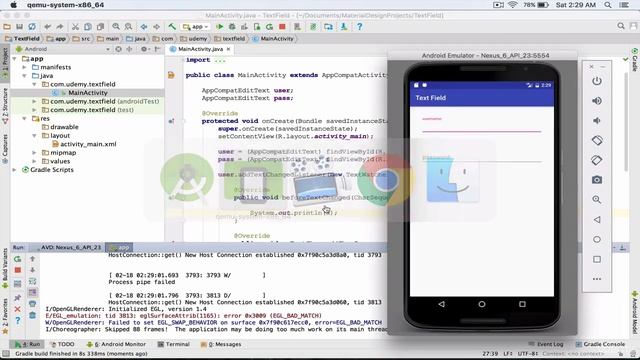640x360 pixels.
Task: Click the Open project folder toolbar icon
Action: (7, 27)
